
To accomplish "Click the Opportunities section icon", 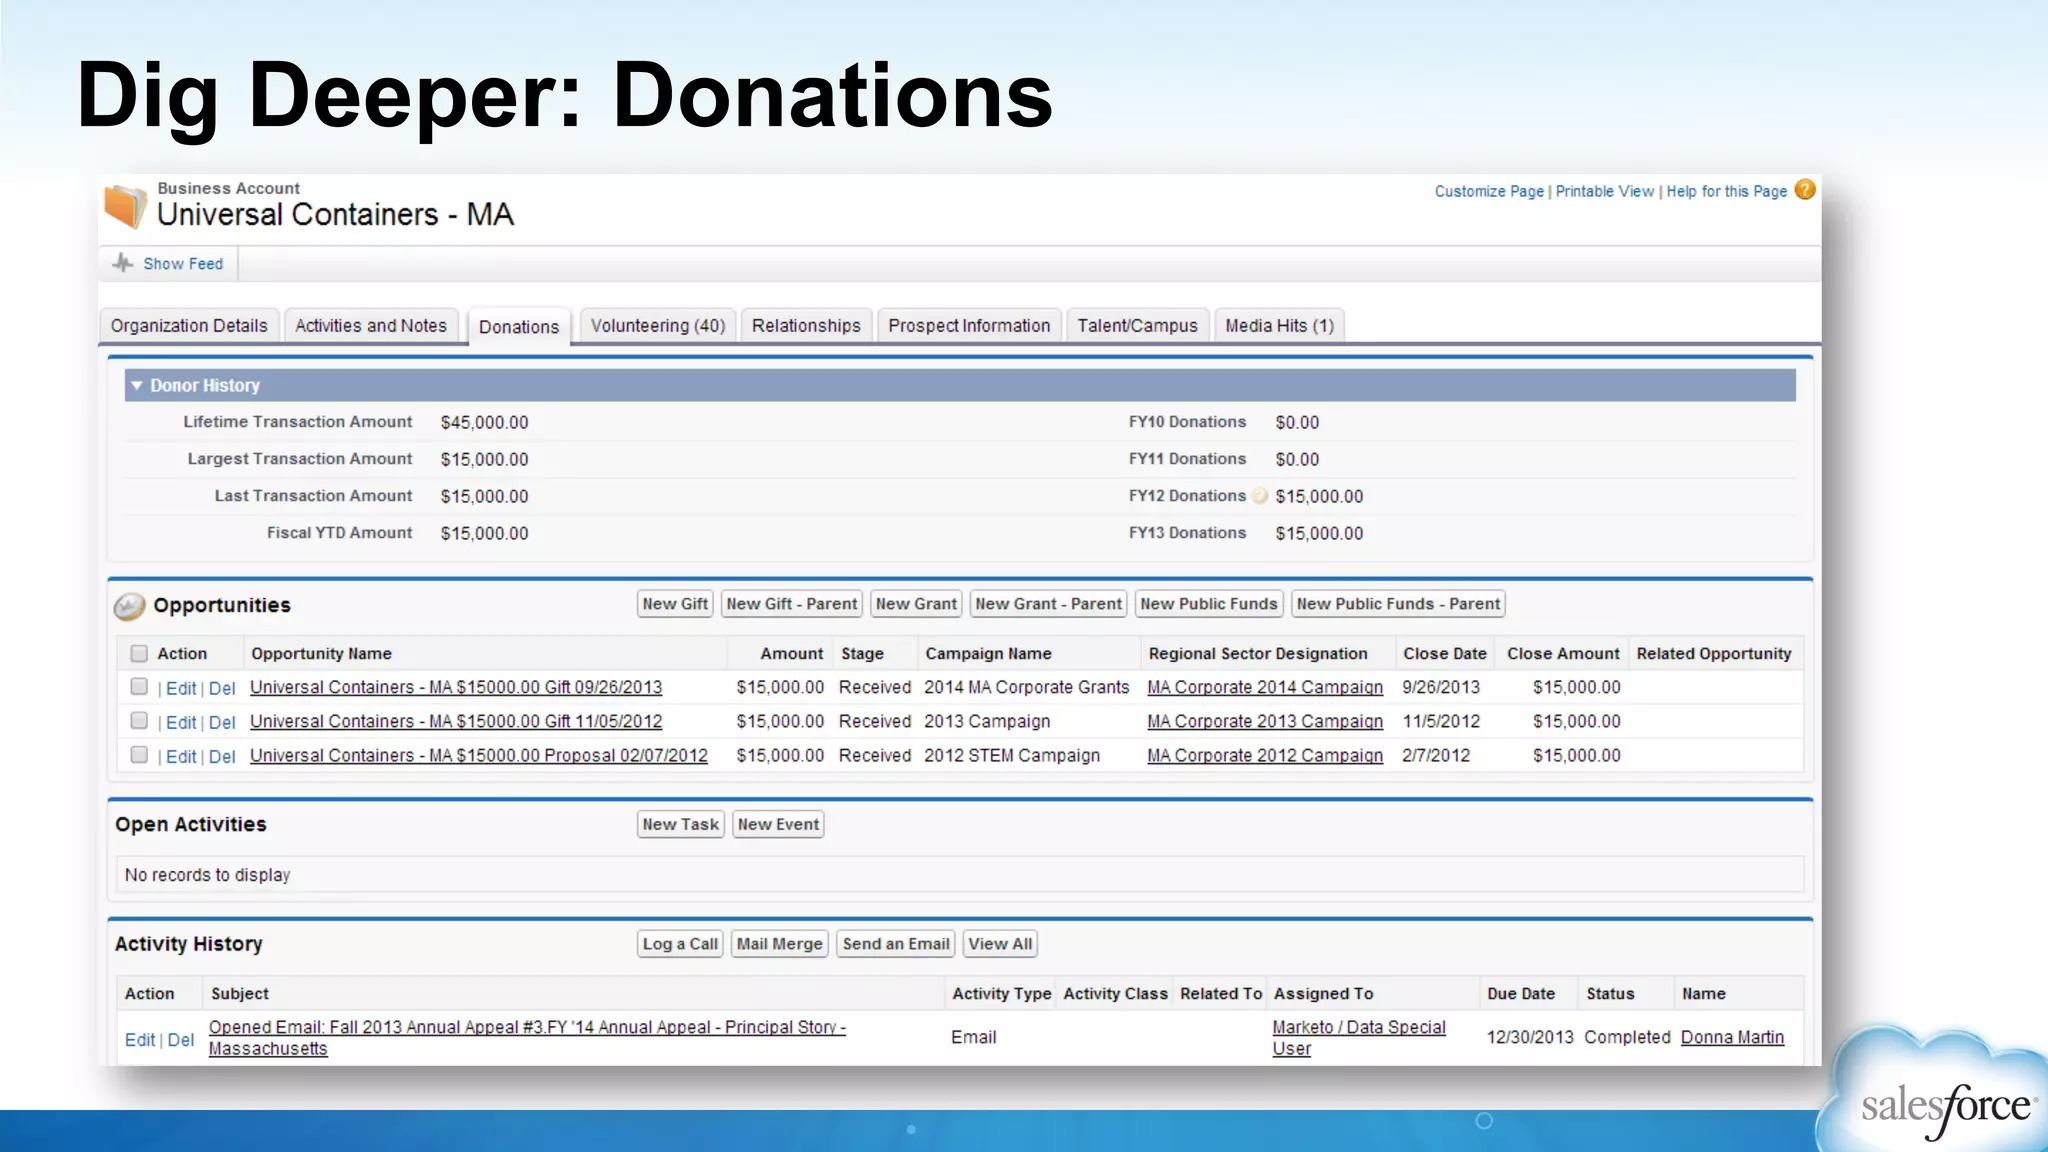I will [129, 606].
